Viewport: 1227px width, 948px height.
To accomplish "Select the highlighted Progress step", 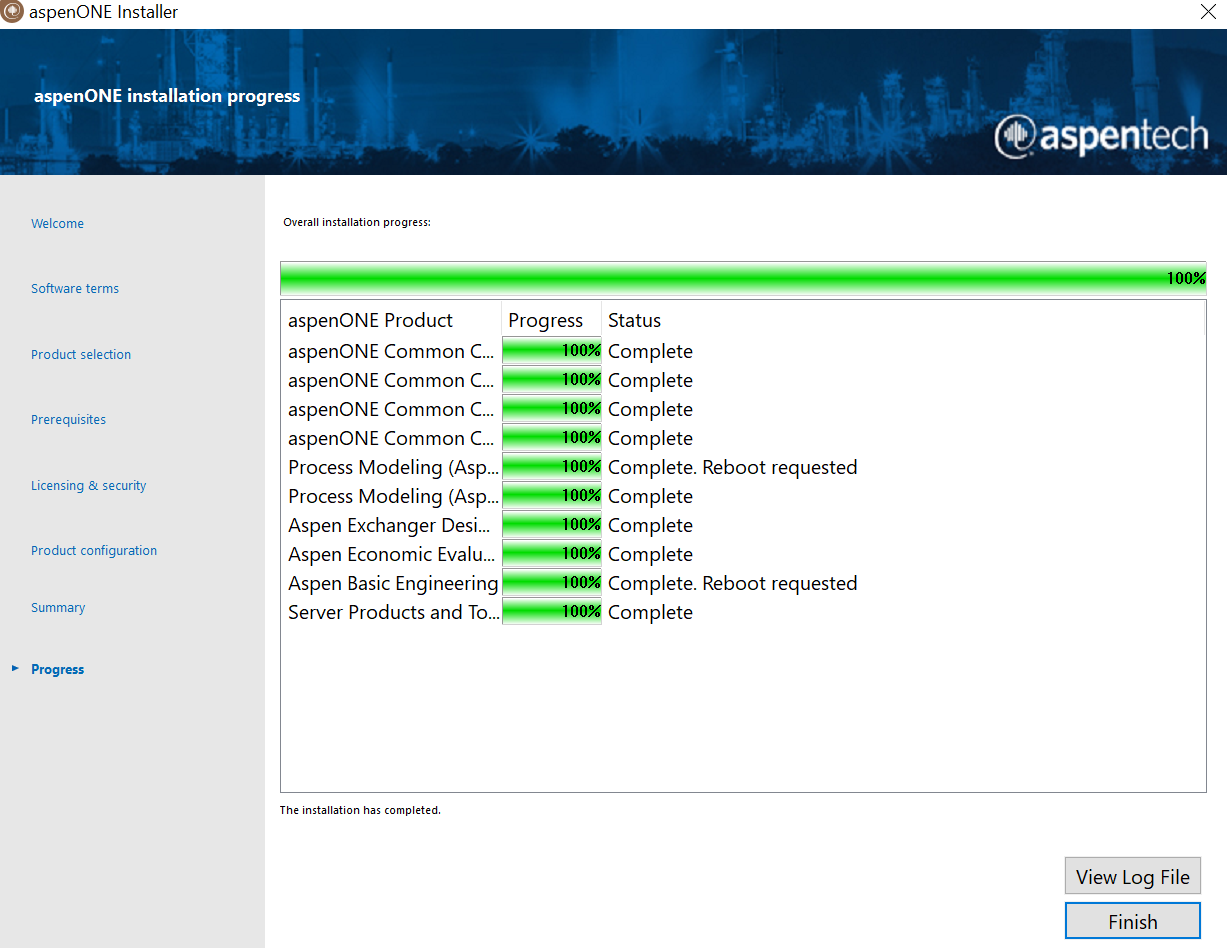I will coord(57,668).
